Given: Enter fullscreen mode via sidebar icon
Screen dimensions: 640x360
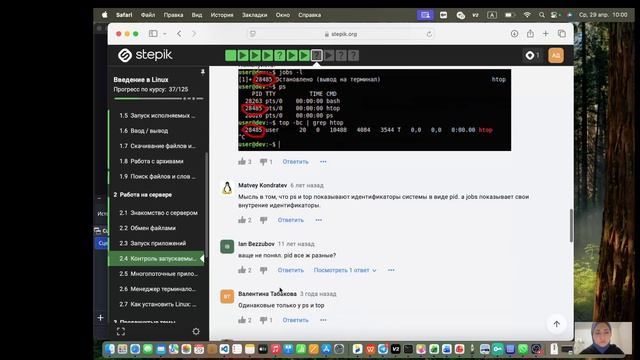Looking at the screenshot, I should point(121,331).
